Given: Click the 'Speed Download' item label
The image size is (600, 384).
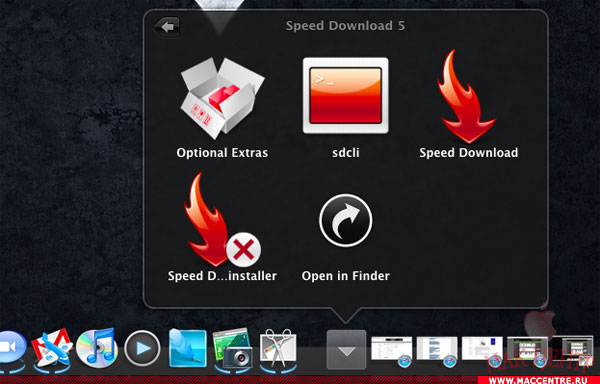Looking at the screenshot, I should point(468,153).
